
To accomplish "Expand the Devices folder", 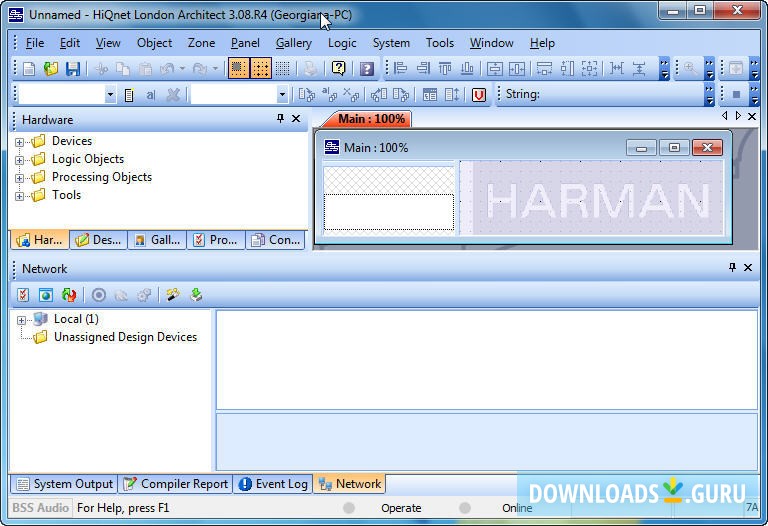I will click(x=19, y=142).
